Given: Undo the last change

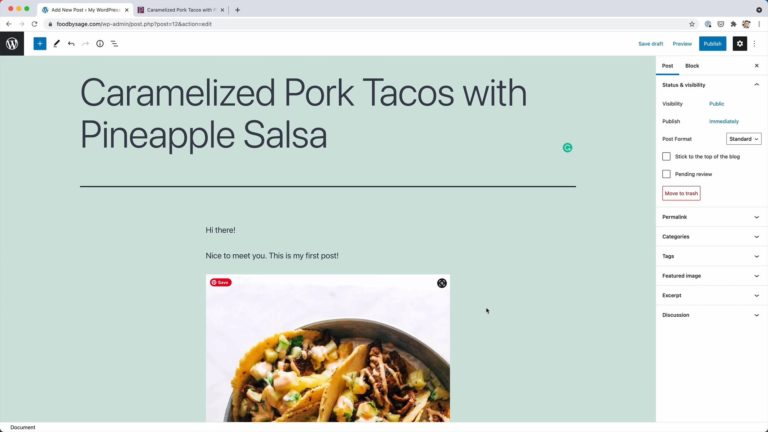Looking at the screenshot, I should coord(71,44).
